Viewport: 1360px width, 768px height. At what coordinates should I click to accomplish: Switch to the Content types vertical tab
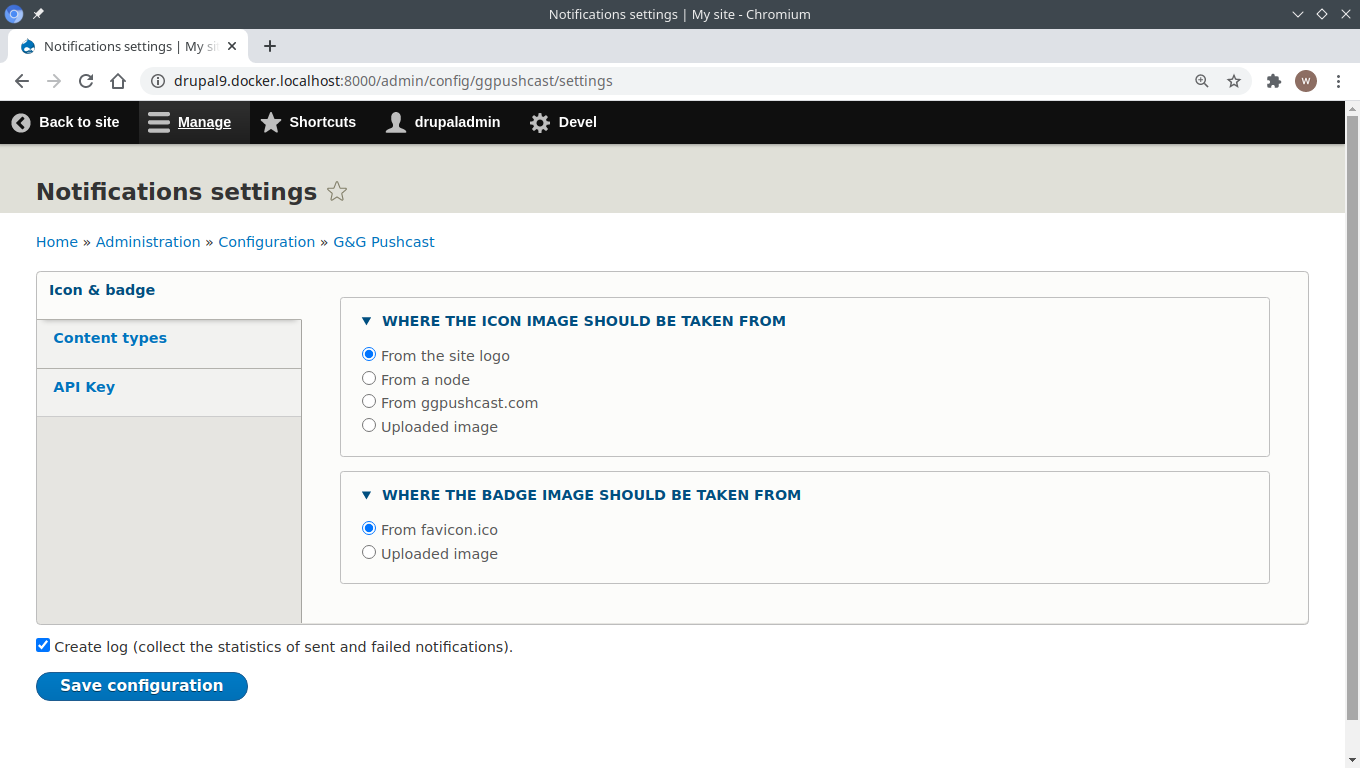110,338
